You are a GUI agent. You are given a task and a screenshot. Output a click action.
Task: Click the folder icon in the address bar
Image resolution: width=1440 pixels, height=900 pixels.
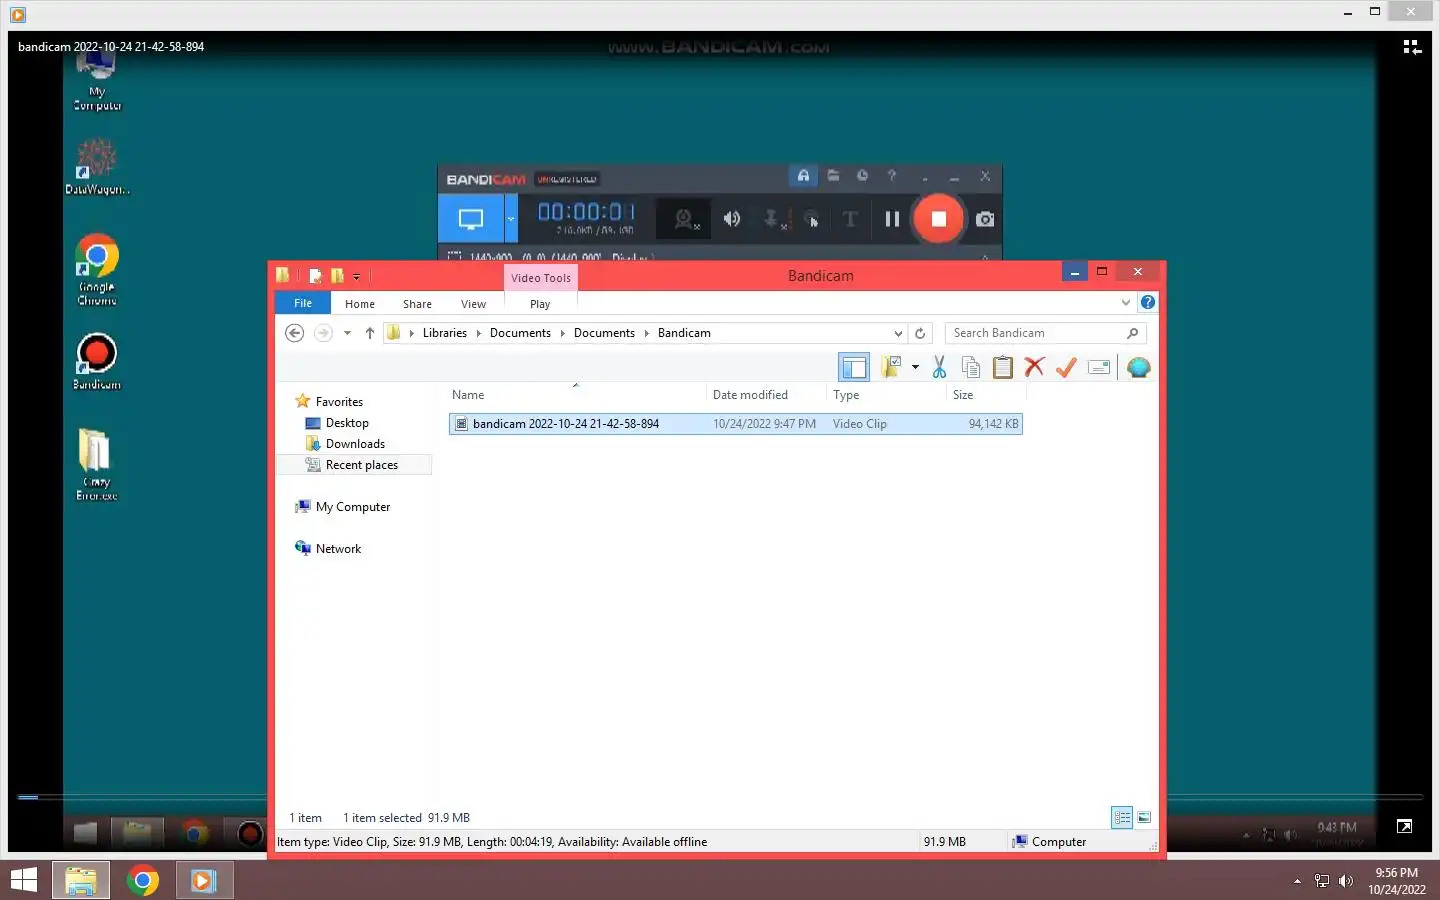click(x=394, y=333)
